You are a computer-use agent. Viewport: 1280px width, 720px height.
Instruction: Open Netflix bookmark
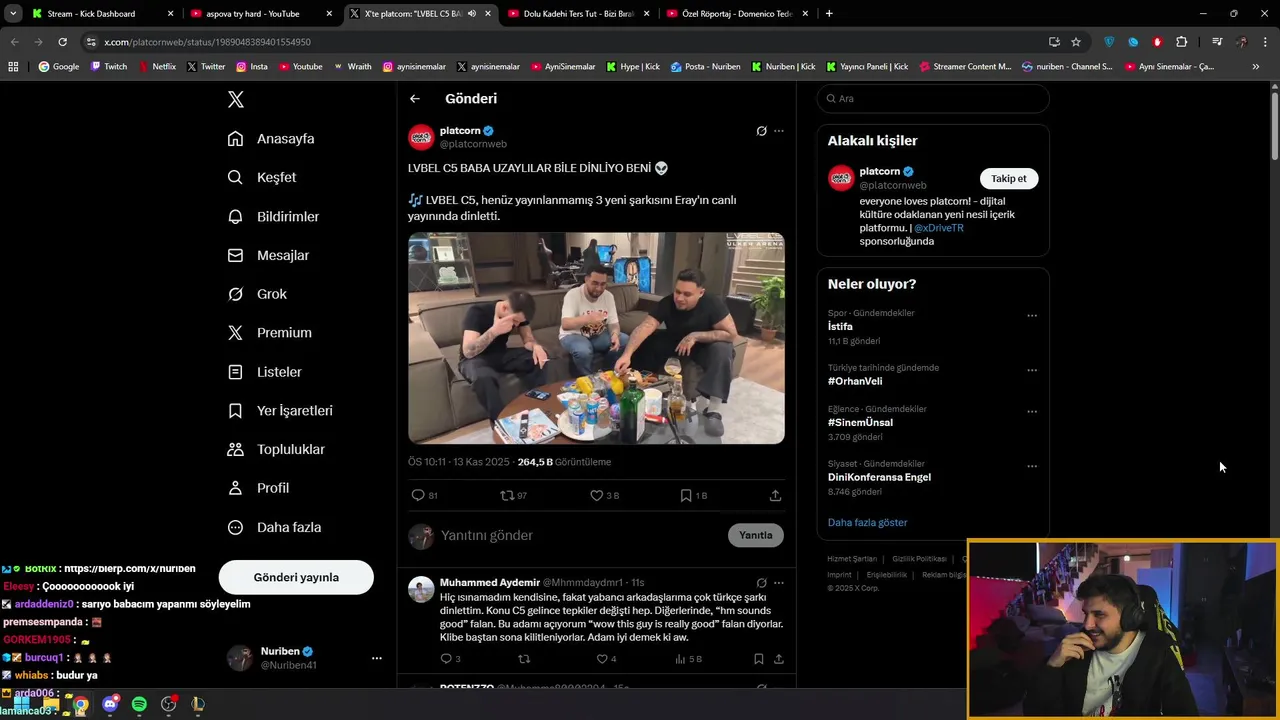pos(157,67)
